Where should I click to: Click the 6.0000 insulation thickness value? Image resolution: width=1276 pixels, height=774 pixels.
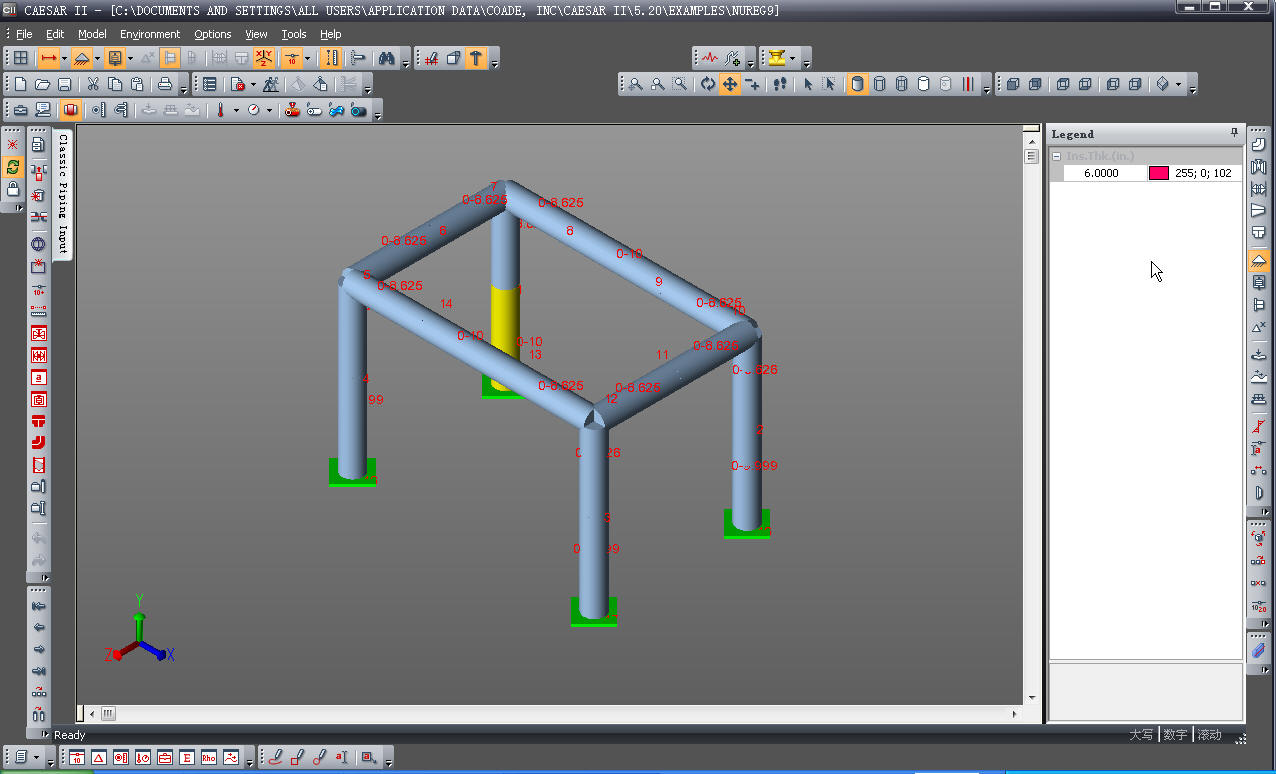pyautogui.click(x=1101, y=173)
